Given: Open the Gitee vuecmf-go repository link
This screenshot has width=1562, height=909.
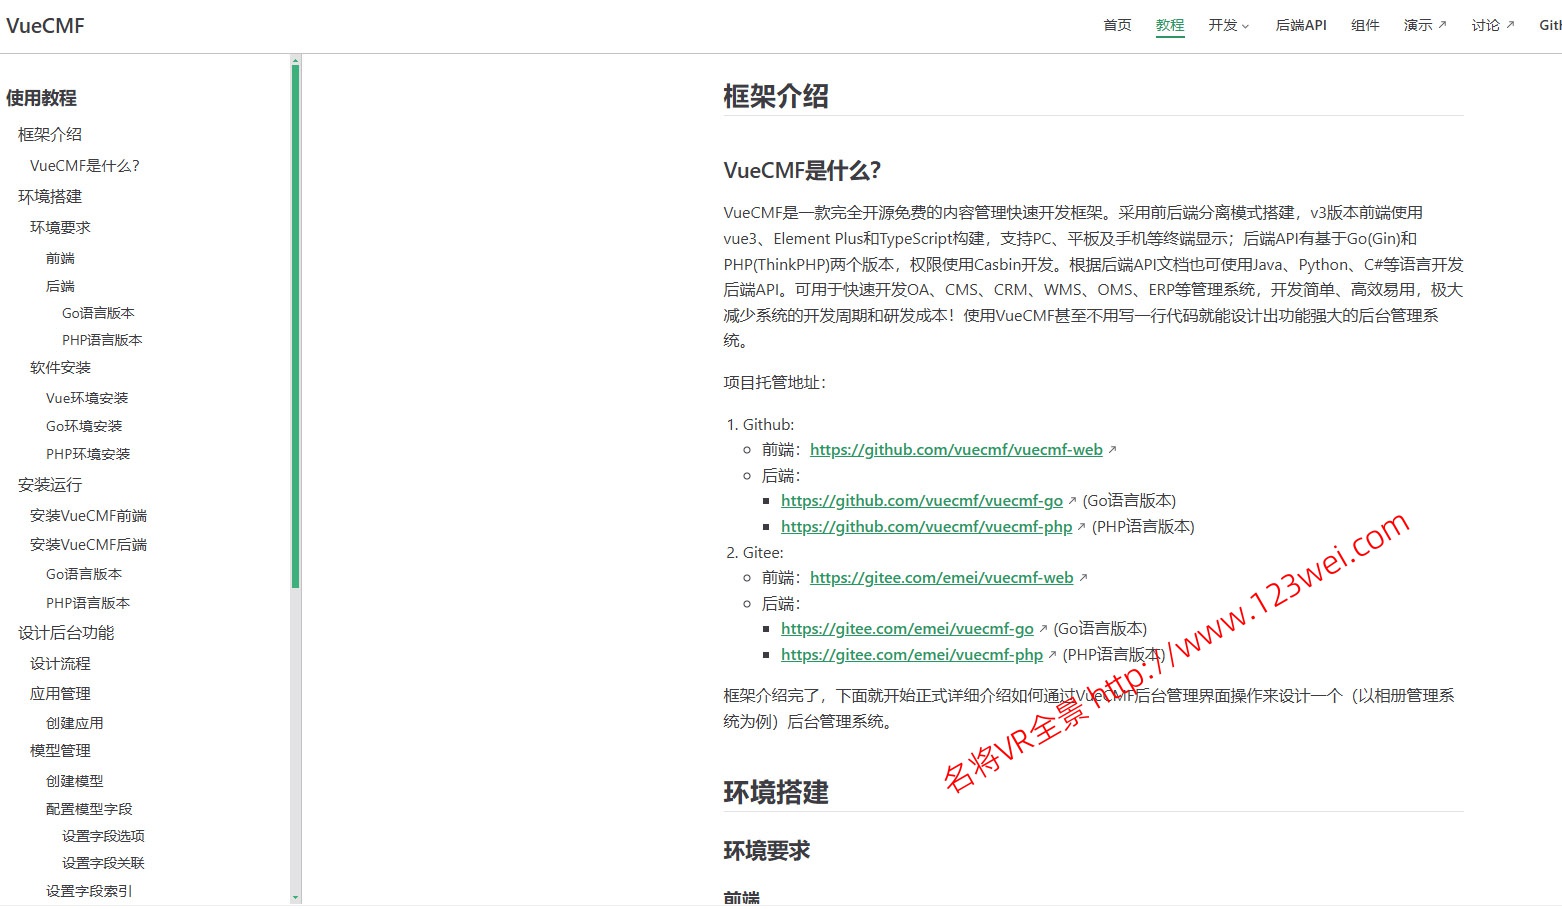Looking at the screenshot, I should pyautogui.click(x=906, y=628).
